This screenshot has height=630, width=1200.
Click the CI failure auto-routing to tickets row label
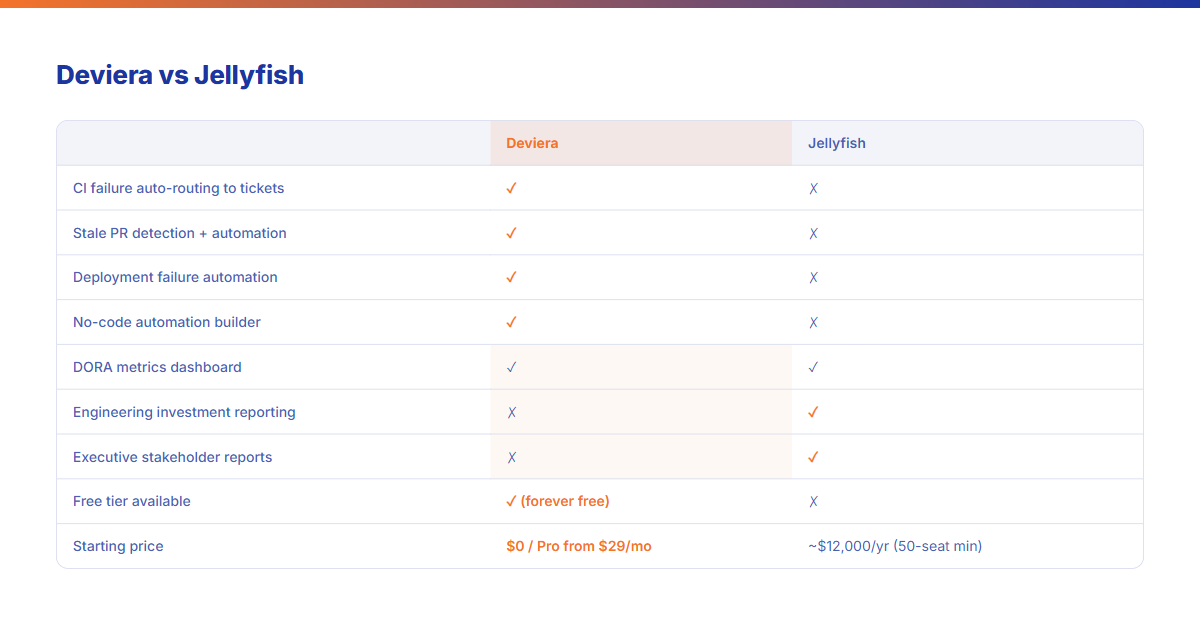point(179,188)
